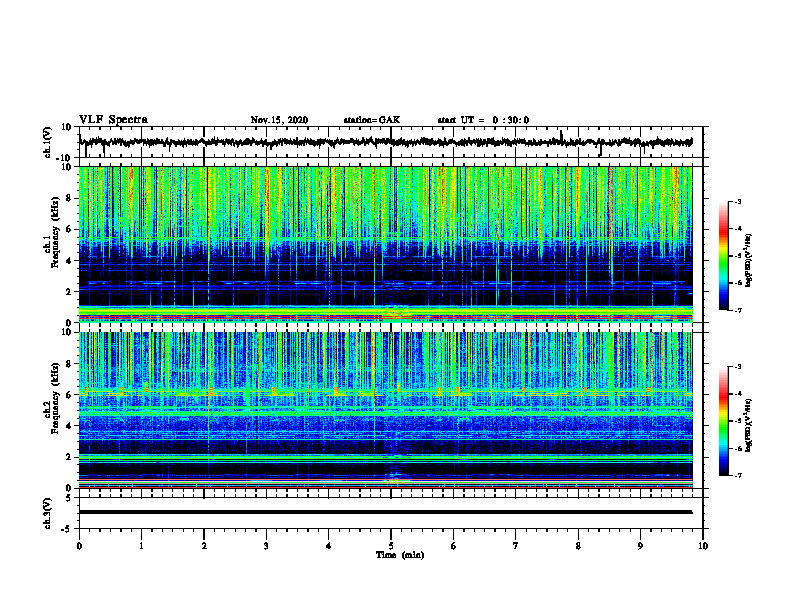Click the "4" kHz tick on ch.1 spectrogram
This screenshot has width=792, height=612.
point(70,261)
